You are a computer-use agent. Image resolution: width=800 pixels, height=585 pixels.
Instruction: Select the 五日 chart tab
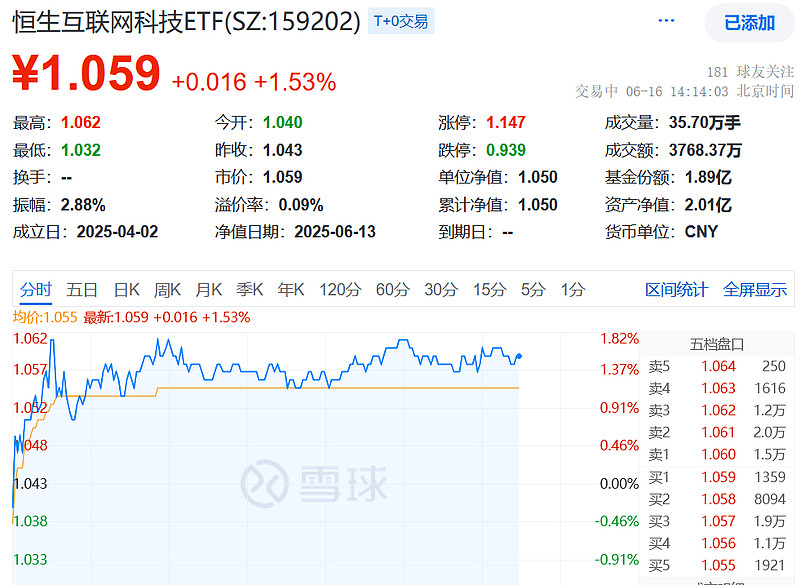click(x=82, y=290)
